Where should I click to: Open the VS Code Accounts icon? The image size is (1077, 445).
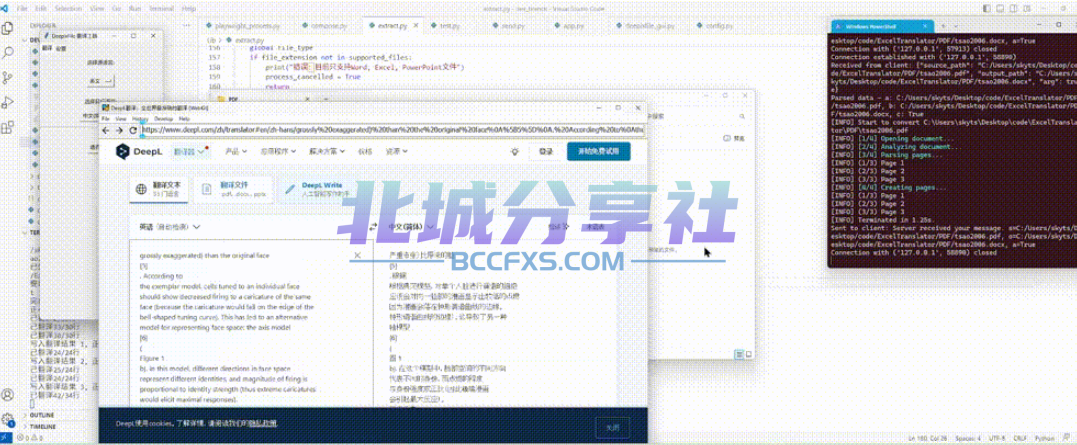[8, 395]
